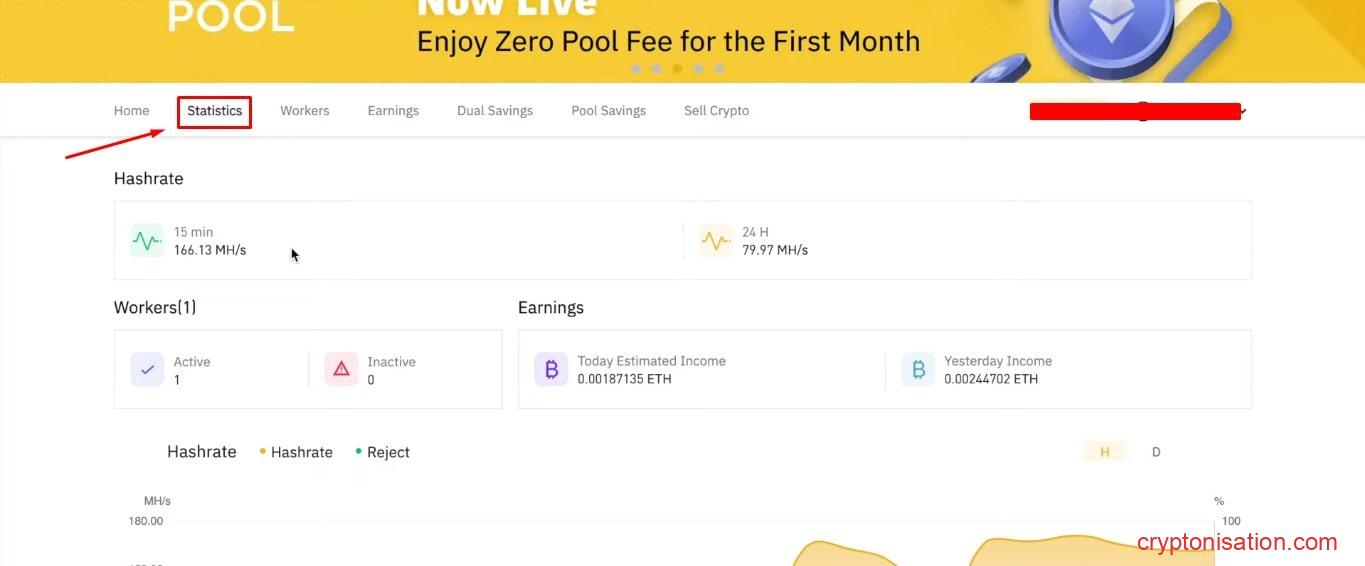The height and width of the screenshot is (566, 1365).
Task: Switch chart to hourly H view
Action: point(1105,452)
